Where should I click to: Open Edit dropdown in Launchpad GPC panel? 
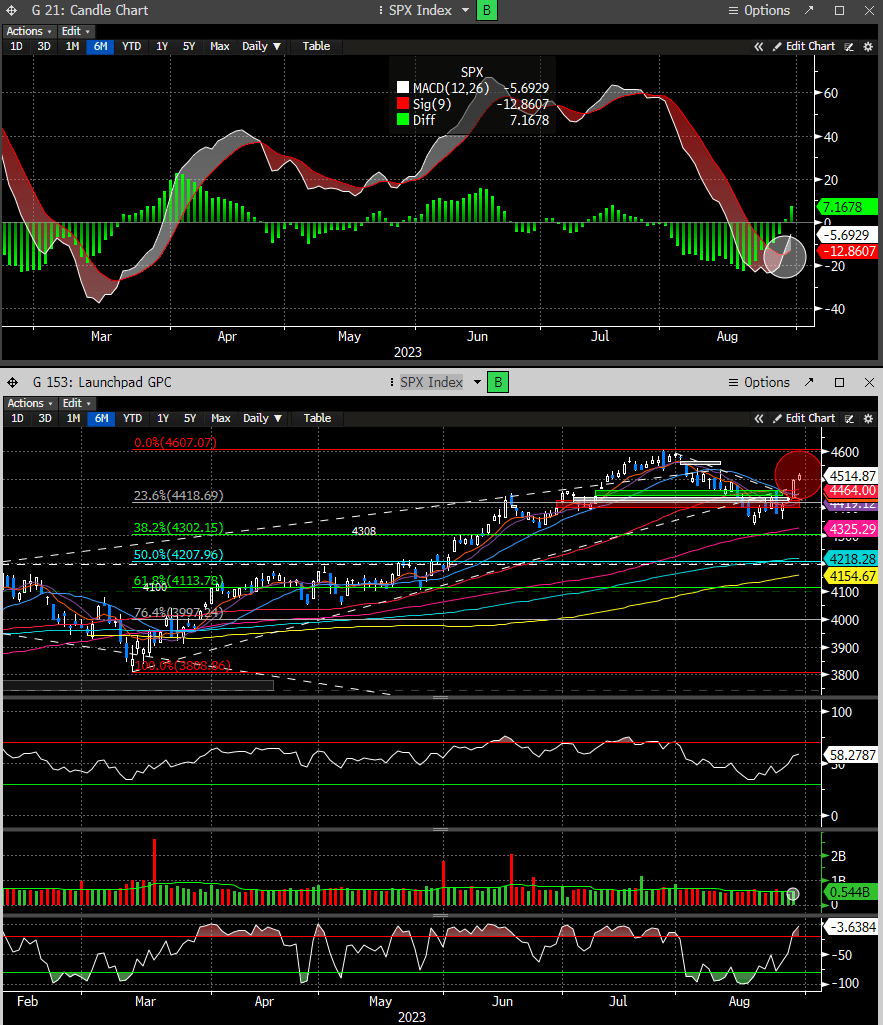(x=76, y=403)
